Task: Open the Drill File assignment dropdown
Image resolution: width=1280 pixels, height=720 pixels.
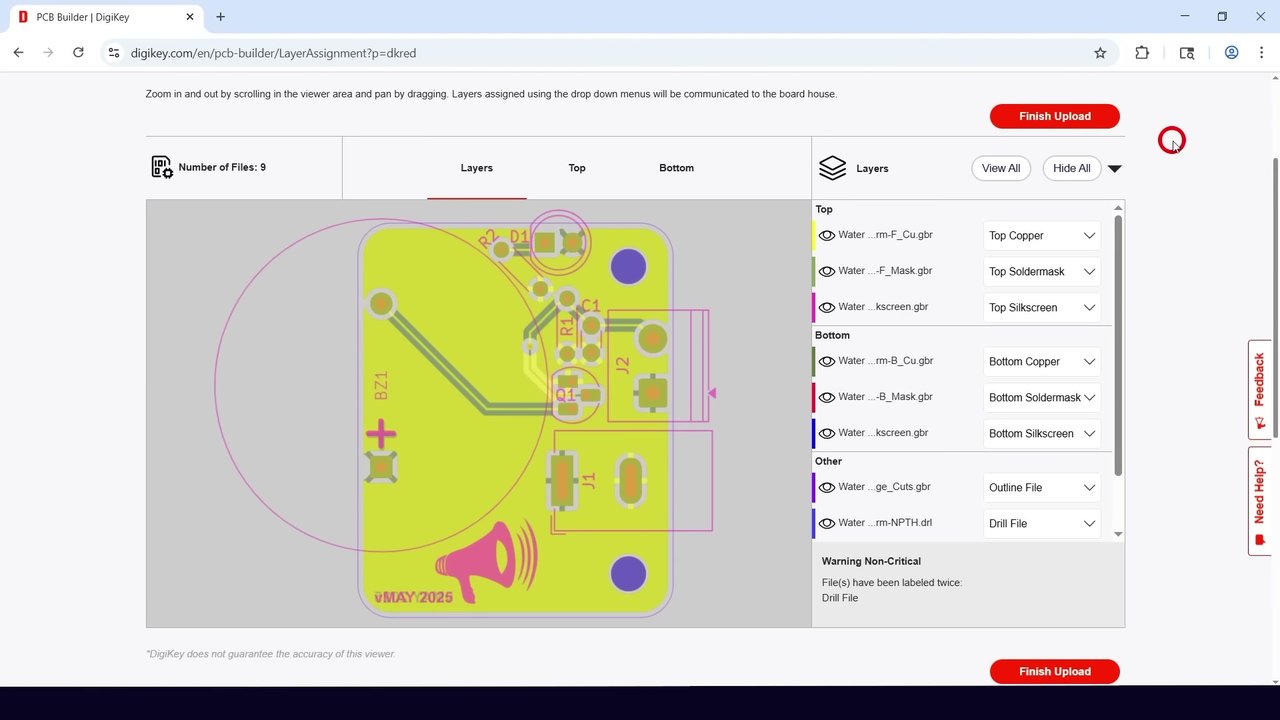Action: click(x=1042, y=524)
